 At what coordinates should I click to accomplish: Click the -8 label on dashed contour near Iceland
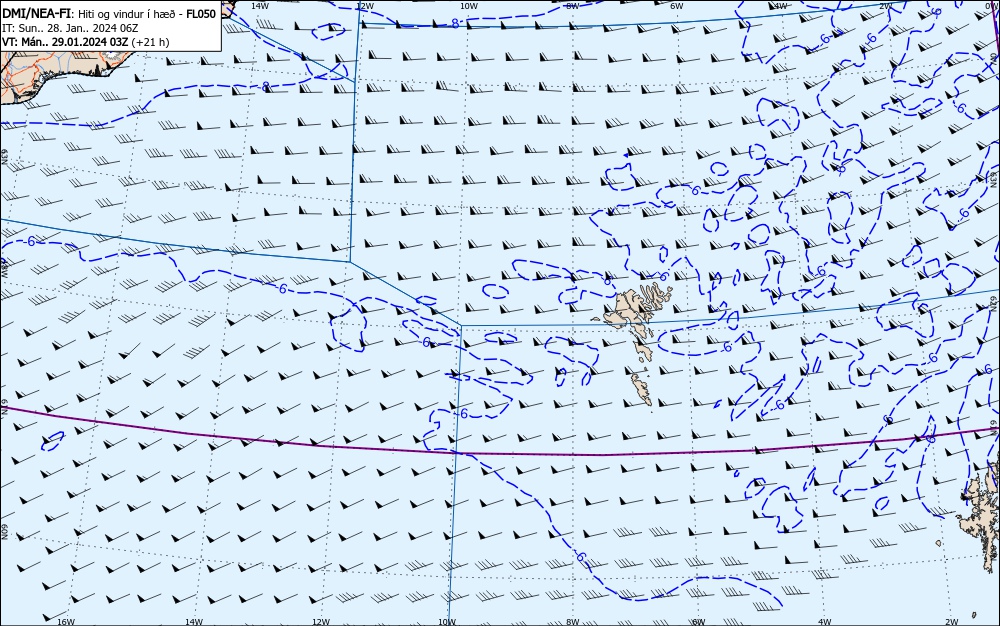tap(265, 86)
